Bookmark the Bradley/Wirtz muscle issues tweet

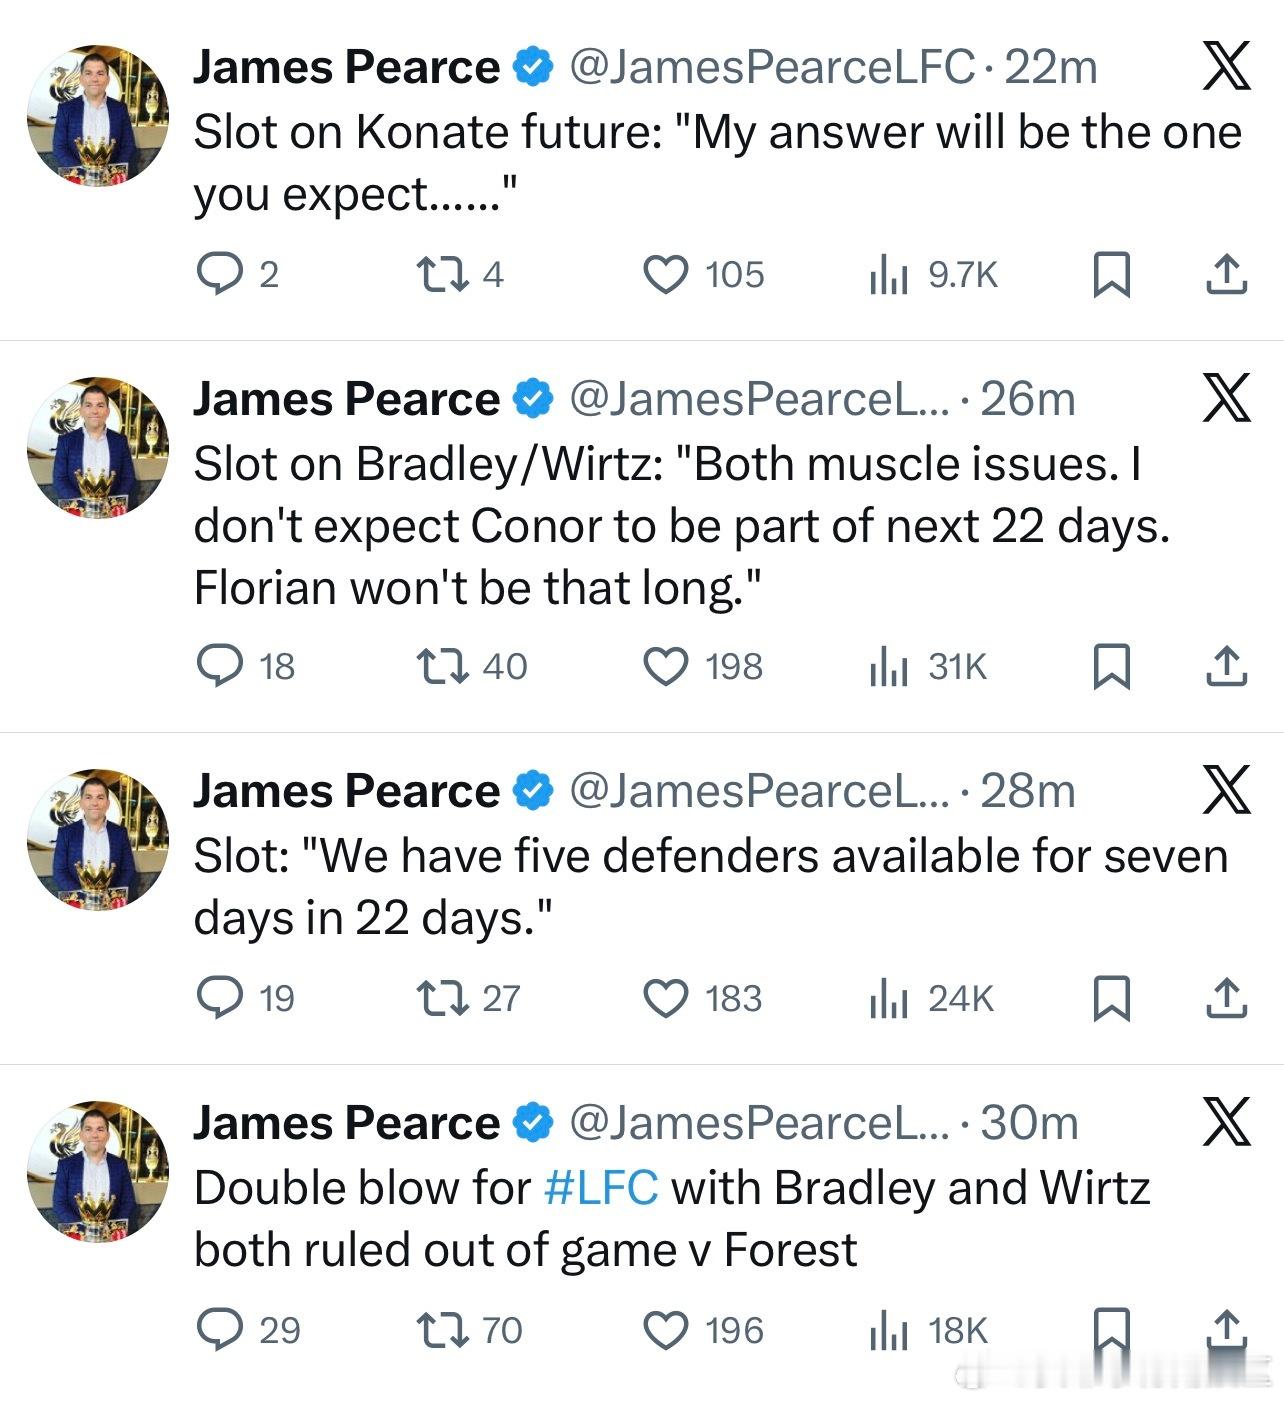[1111, 666]
